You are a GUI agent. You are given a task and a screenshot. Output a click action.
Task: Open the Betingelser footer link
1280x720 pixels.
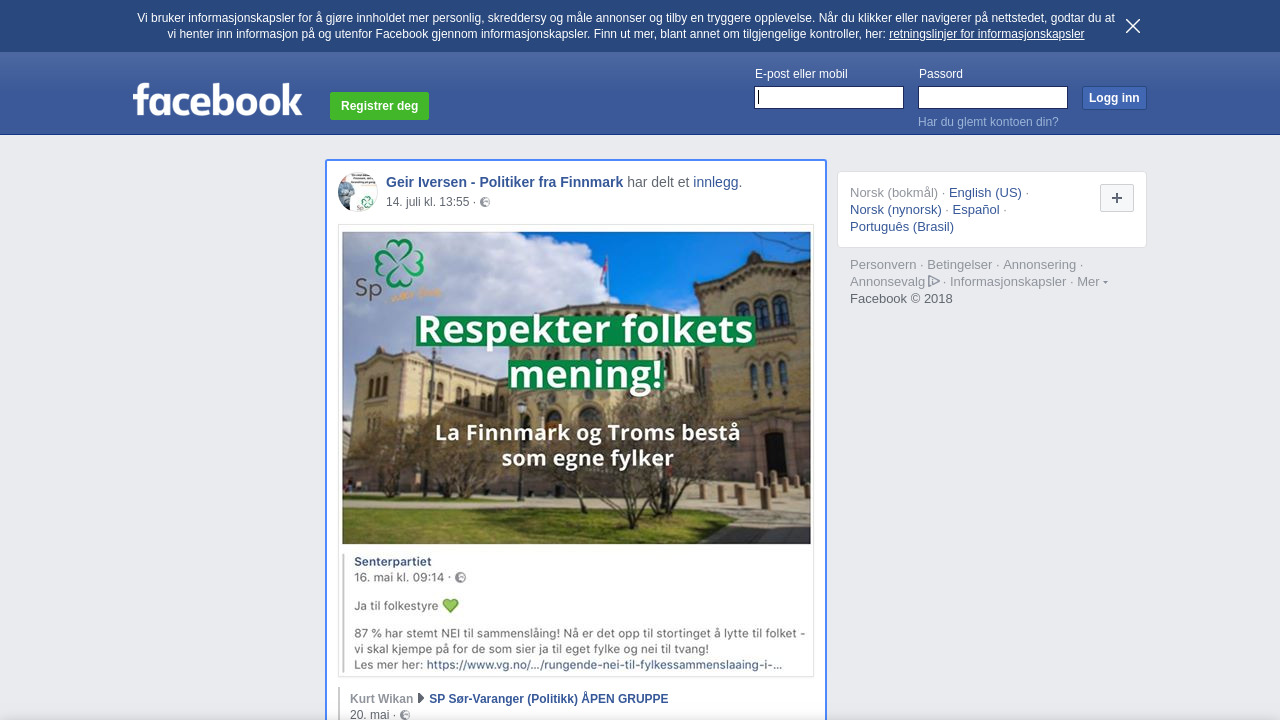coord(959,265)
